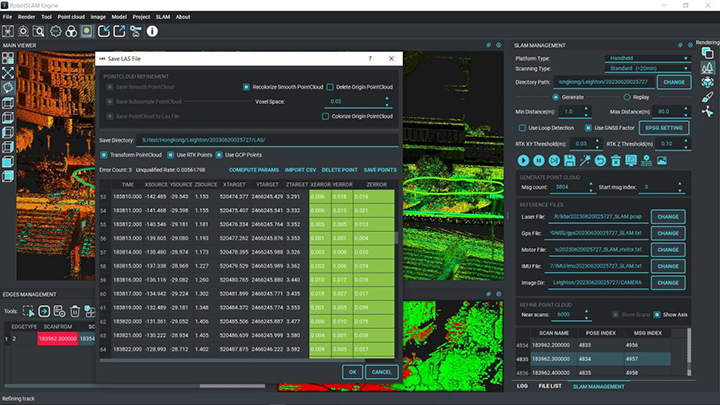The width and height of the screenshot is (720, 405).
Task: Click the export arrow-out box toolbar icon
Action: coord(119,31)
